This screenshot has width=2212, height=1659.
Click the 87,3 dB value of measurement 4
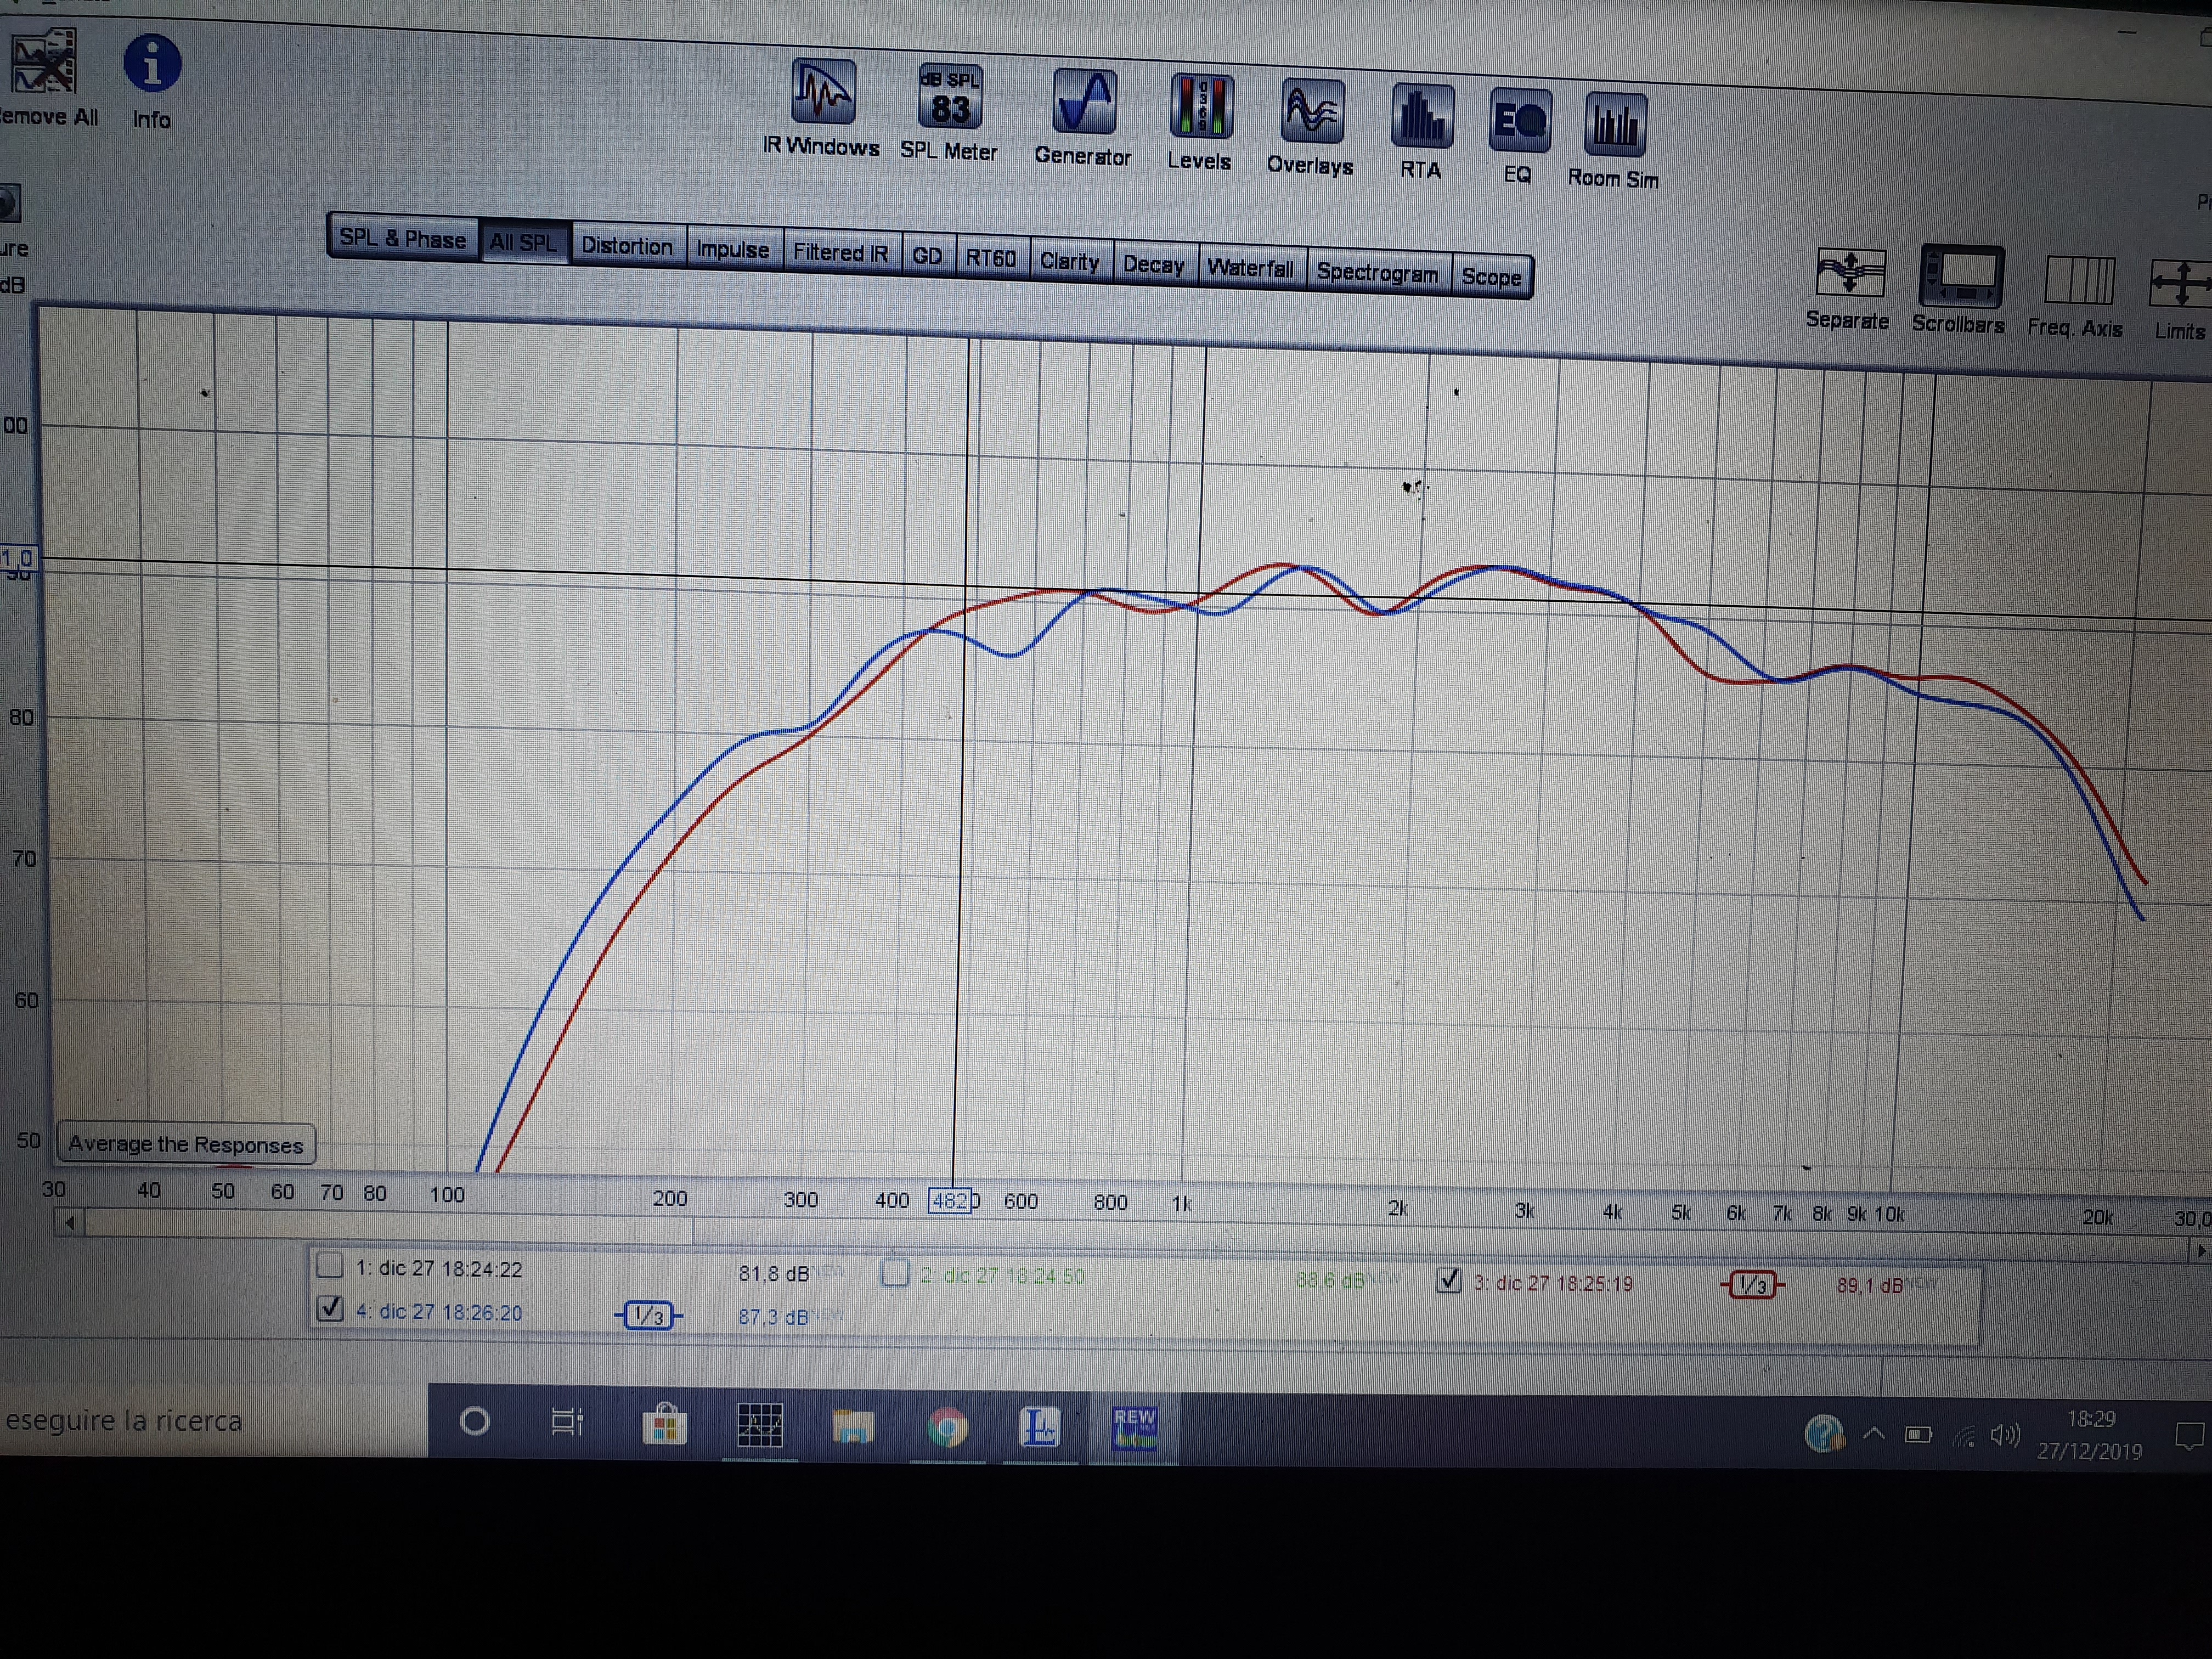click(773, 1317)
